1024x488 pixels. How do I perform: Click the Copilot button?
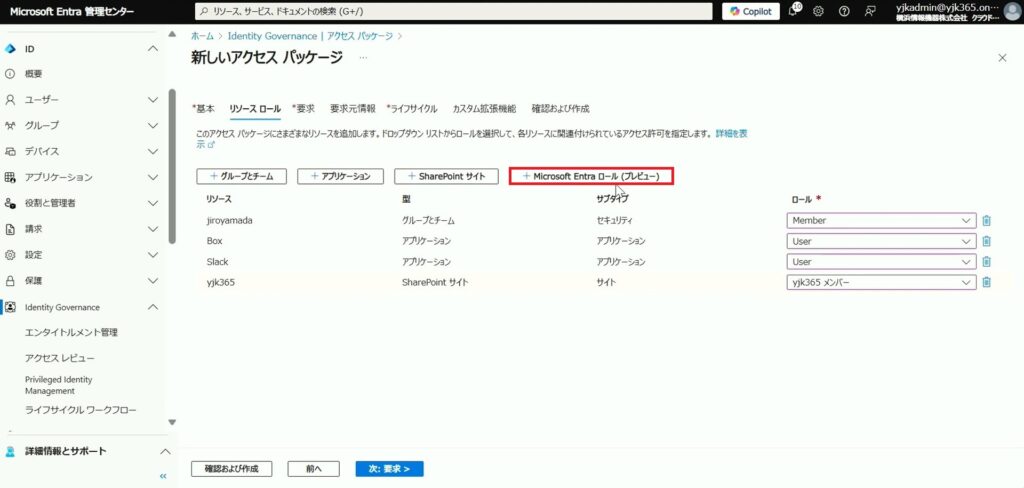pyautogui.click(x=750, y=11)
